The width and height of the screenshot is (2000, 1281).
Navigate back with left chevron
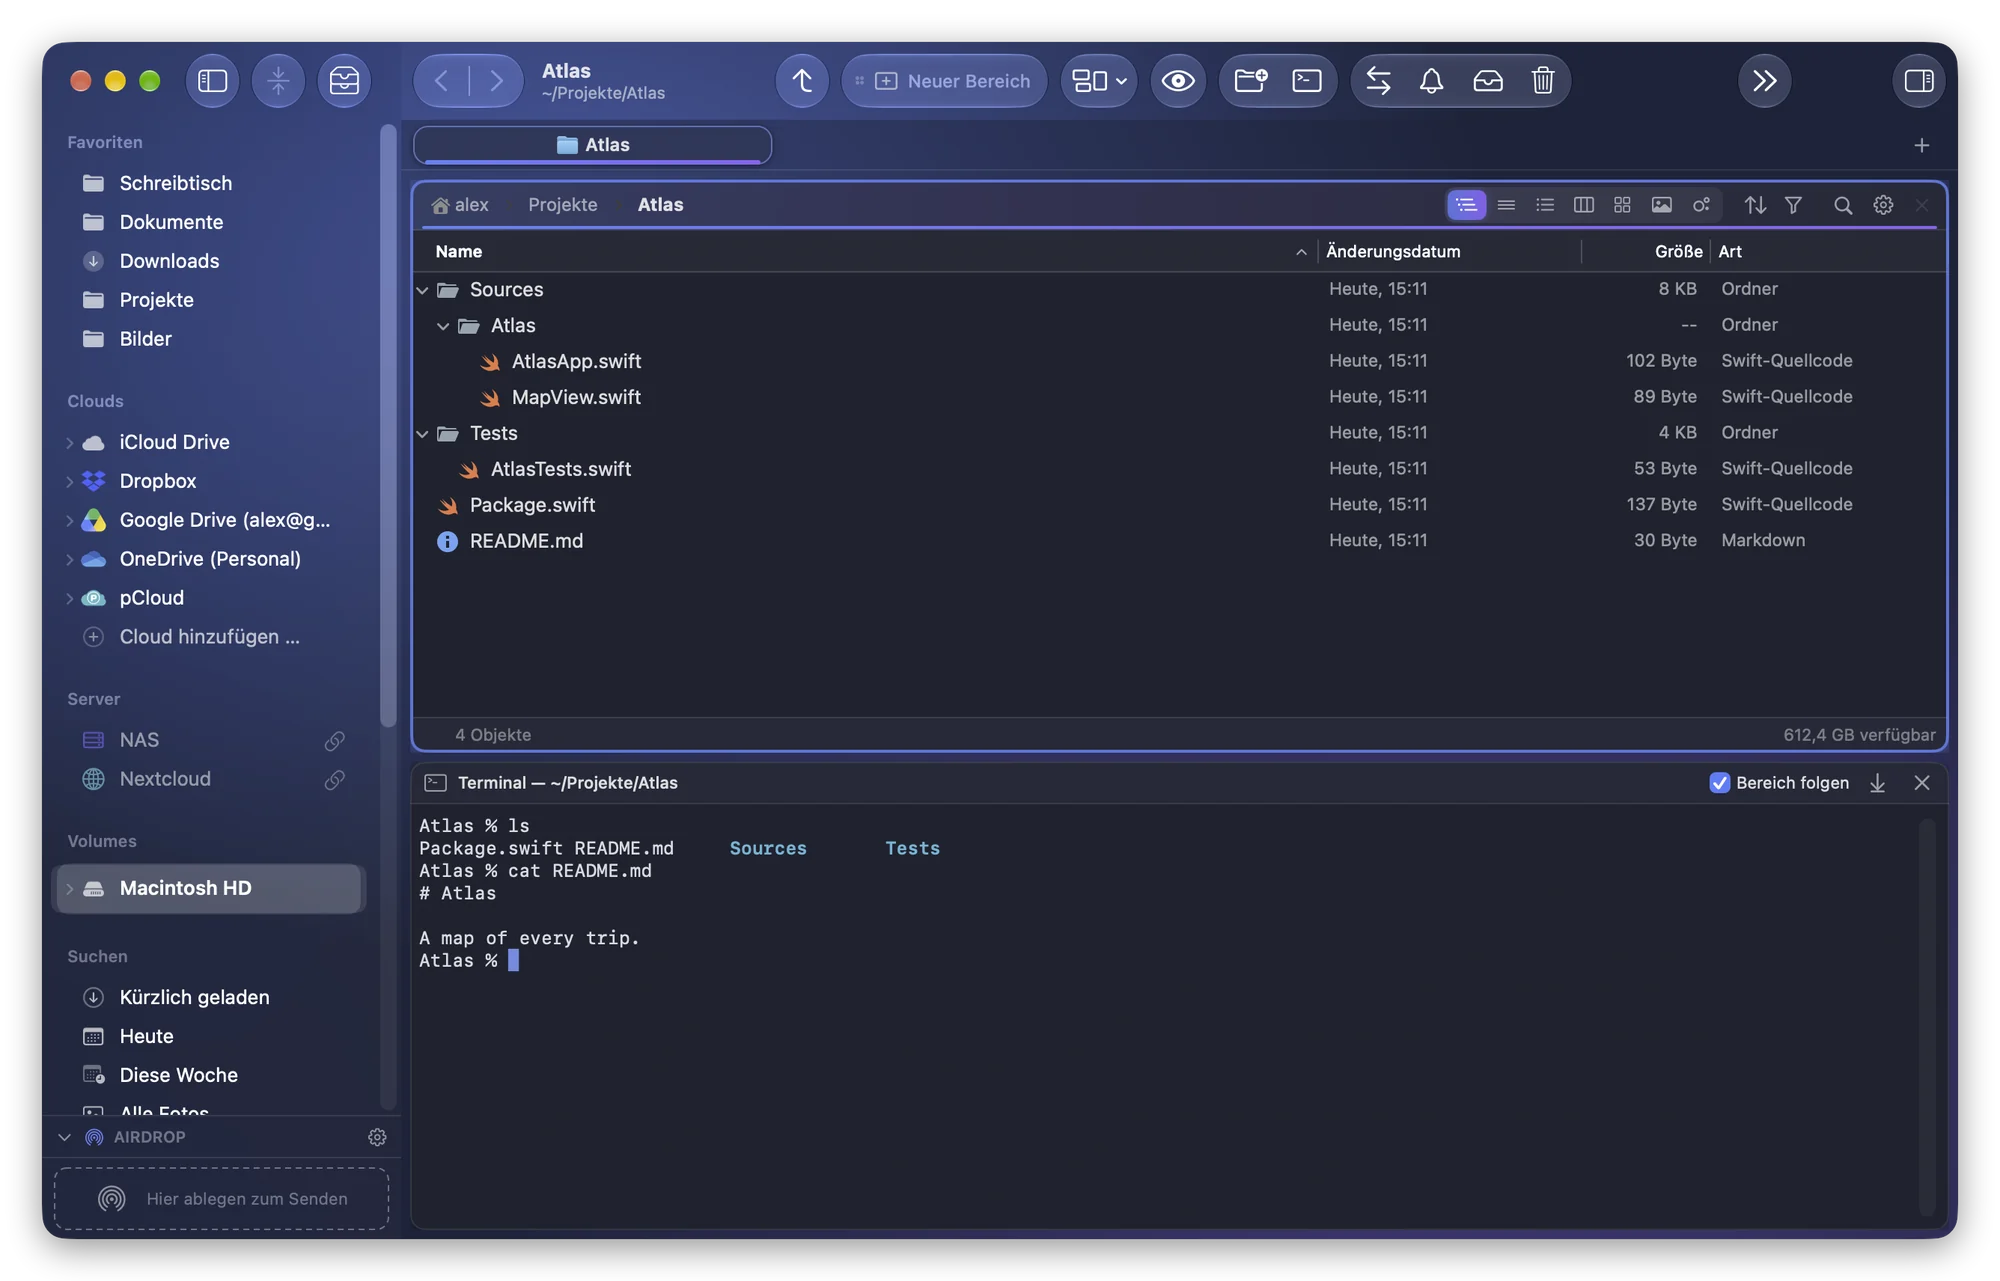point(441,81)
